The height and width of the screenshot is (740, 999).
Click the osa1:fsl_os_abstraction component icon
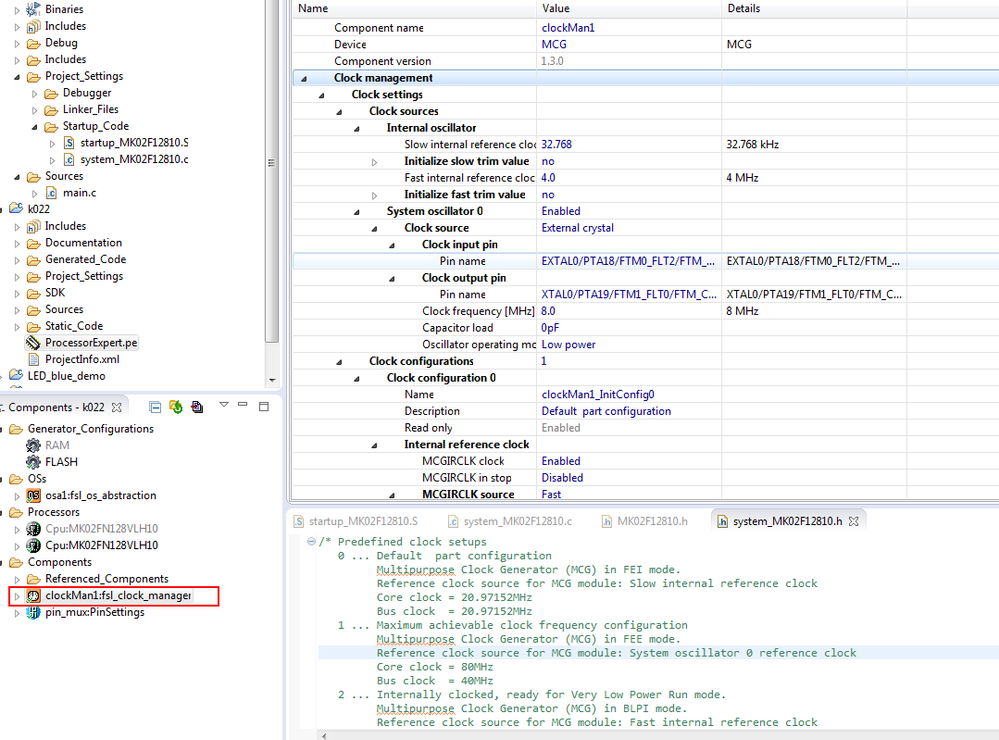pyautogui.click(x=33, y=495)
